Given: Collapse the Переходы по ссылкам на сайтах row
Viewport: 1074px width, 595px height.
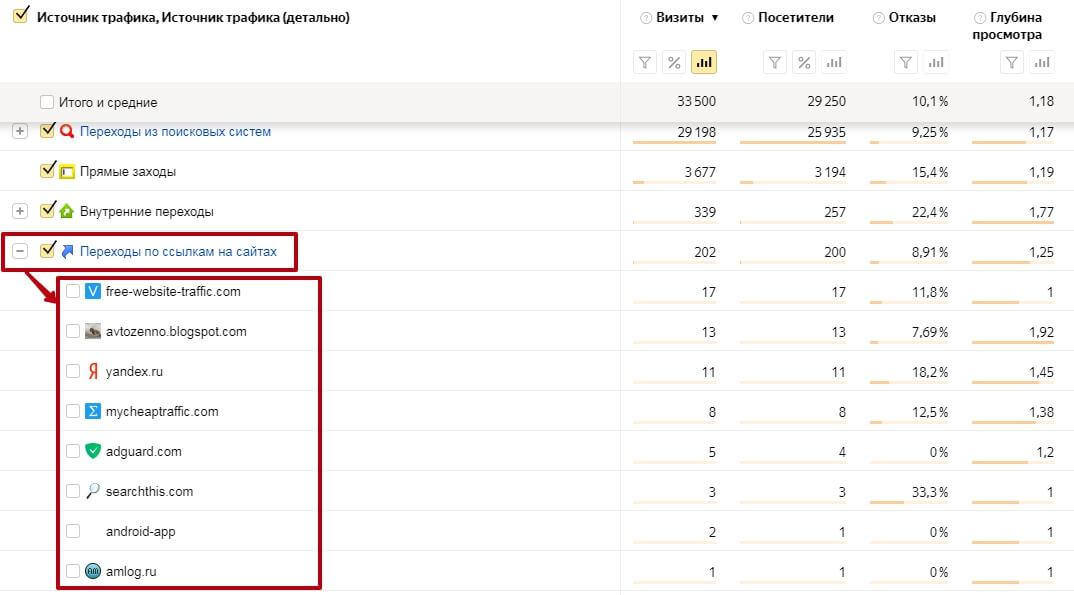Looking at the screenshot, I should coord(20,251).
